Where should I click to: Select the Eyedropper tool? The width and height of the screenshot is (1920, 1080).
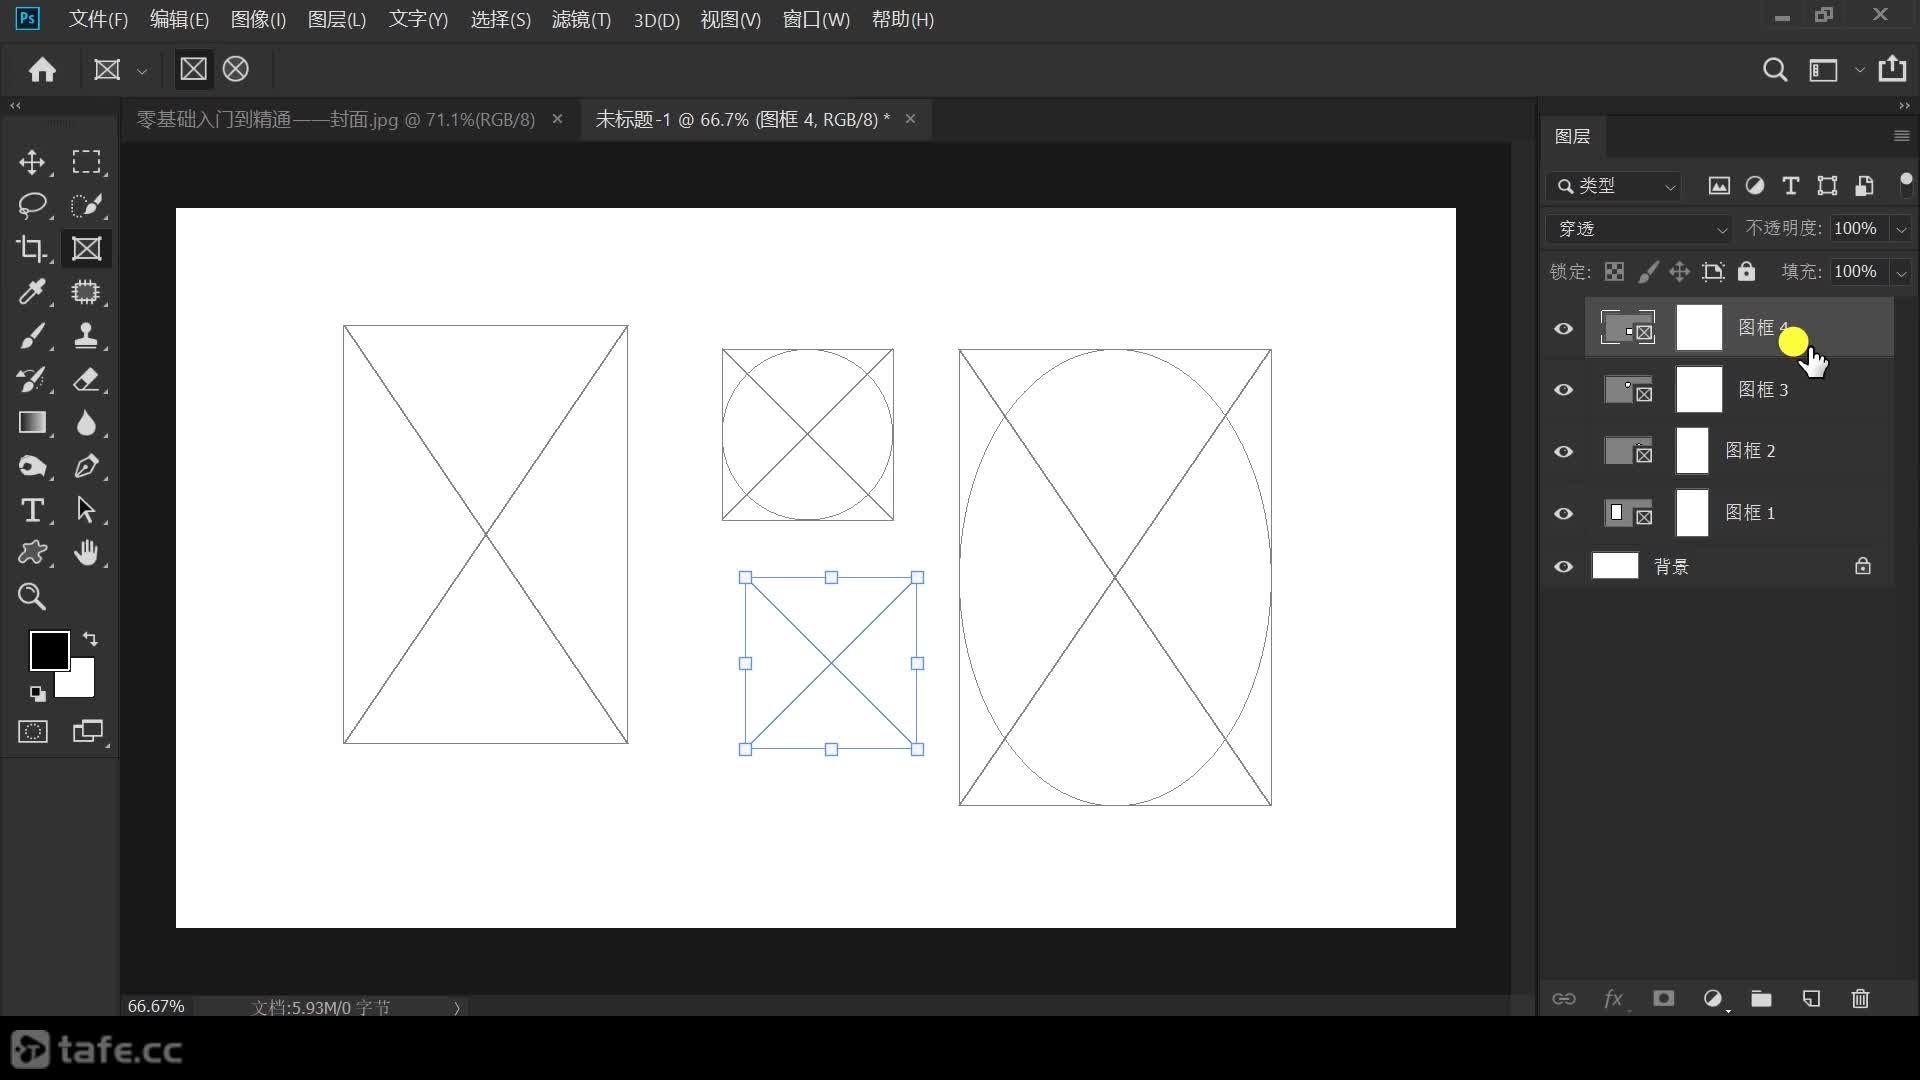coord(32,292)
